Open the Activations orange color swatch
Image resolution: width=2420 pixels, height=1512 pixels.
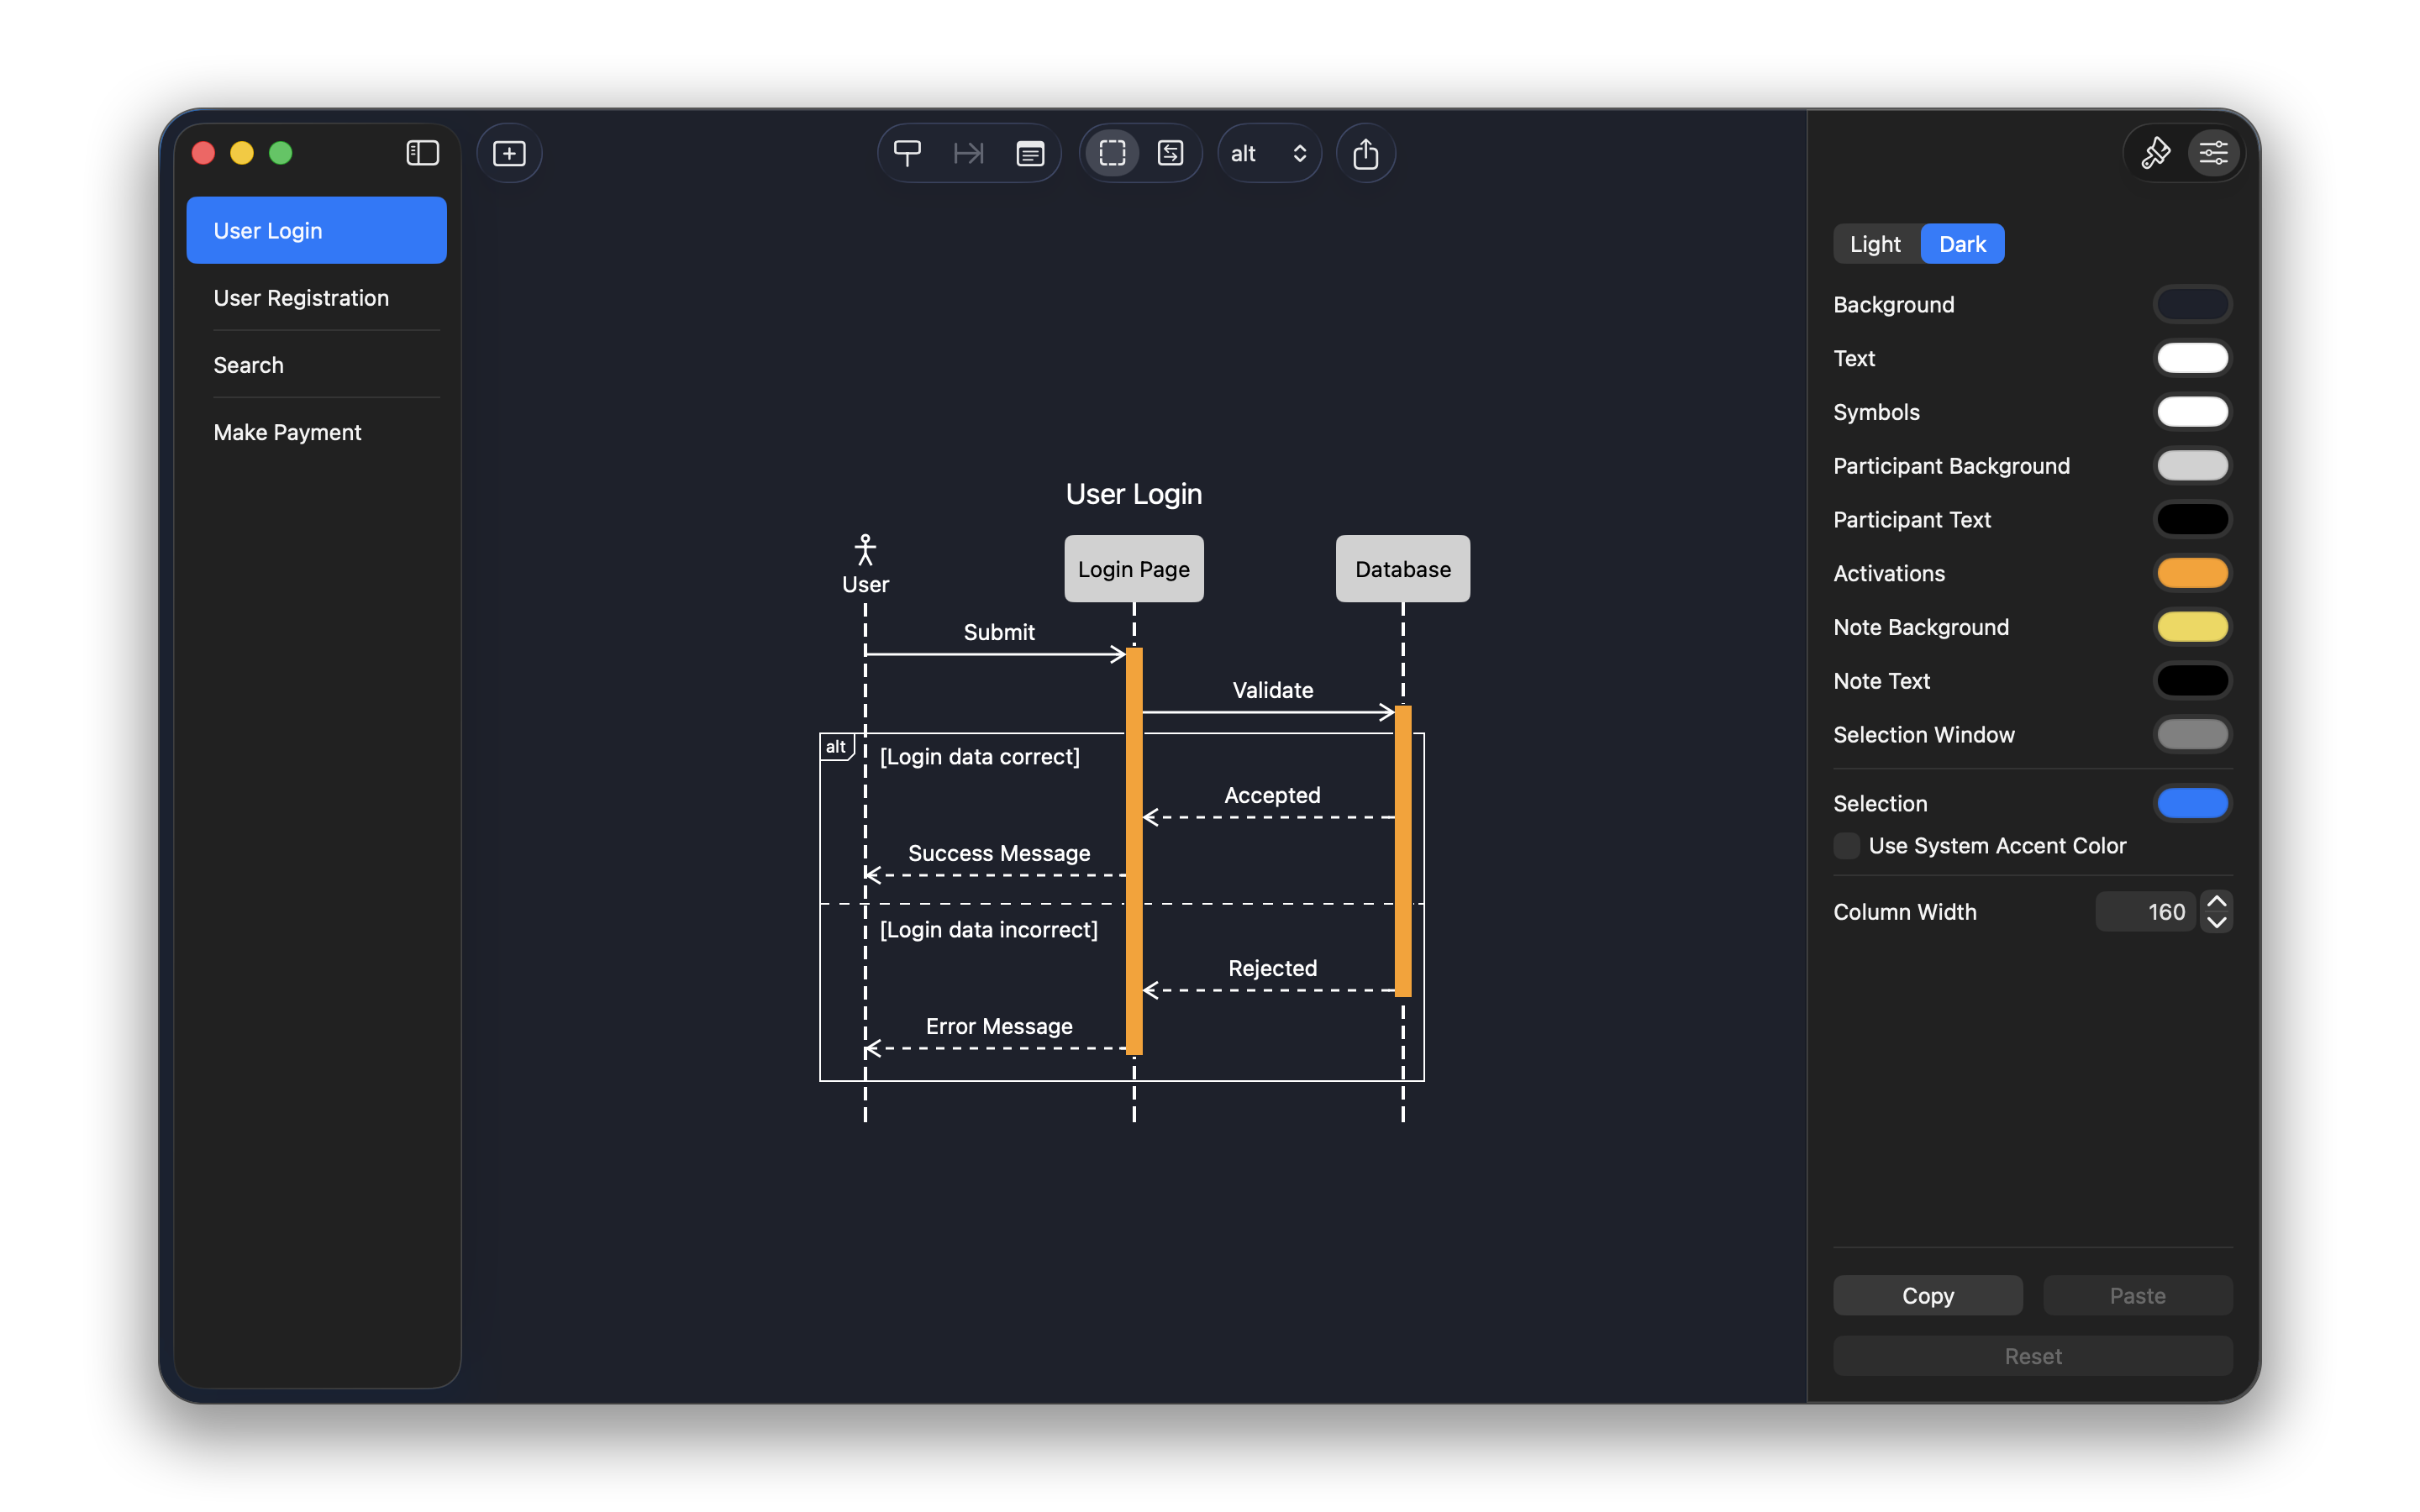pos(2191,573)
